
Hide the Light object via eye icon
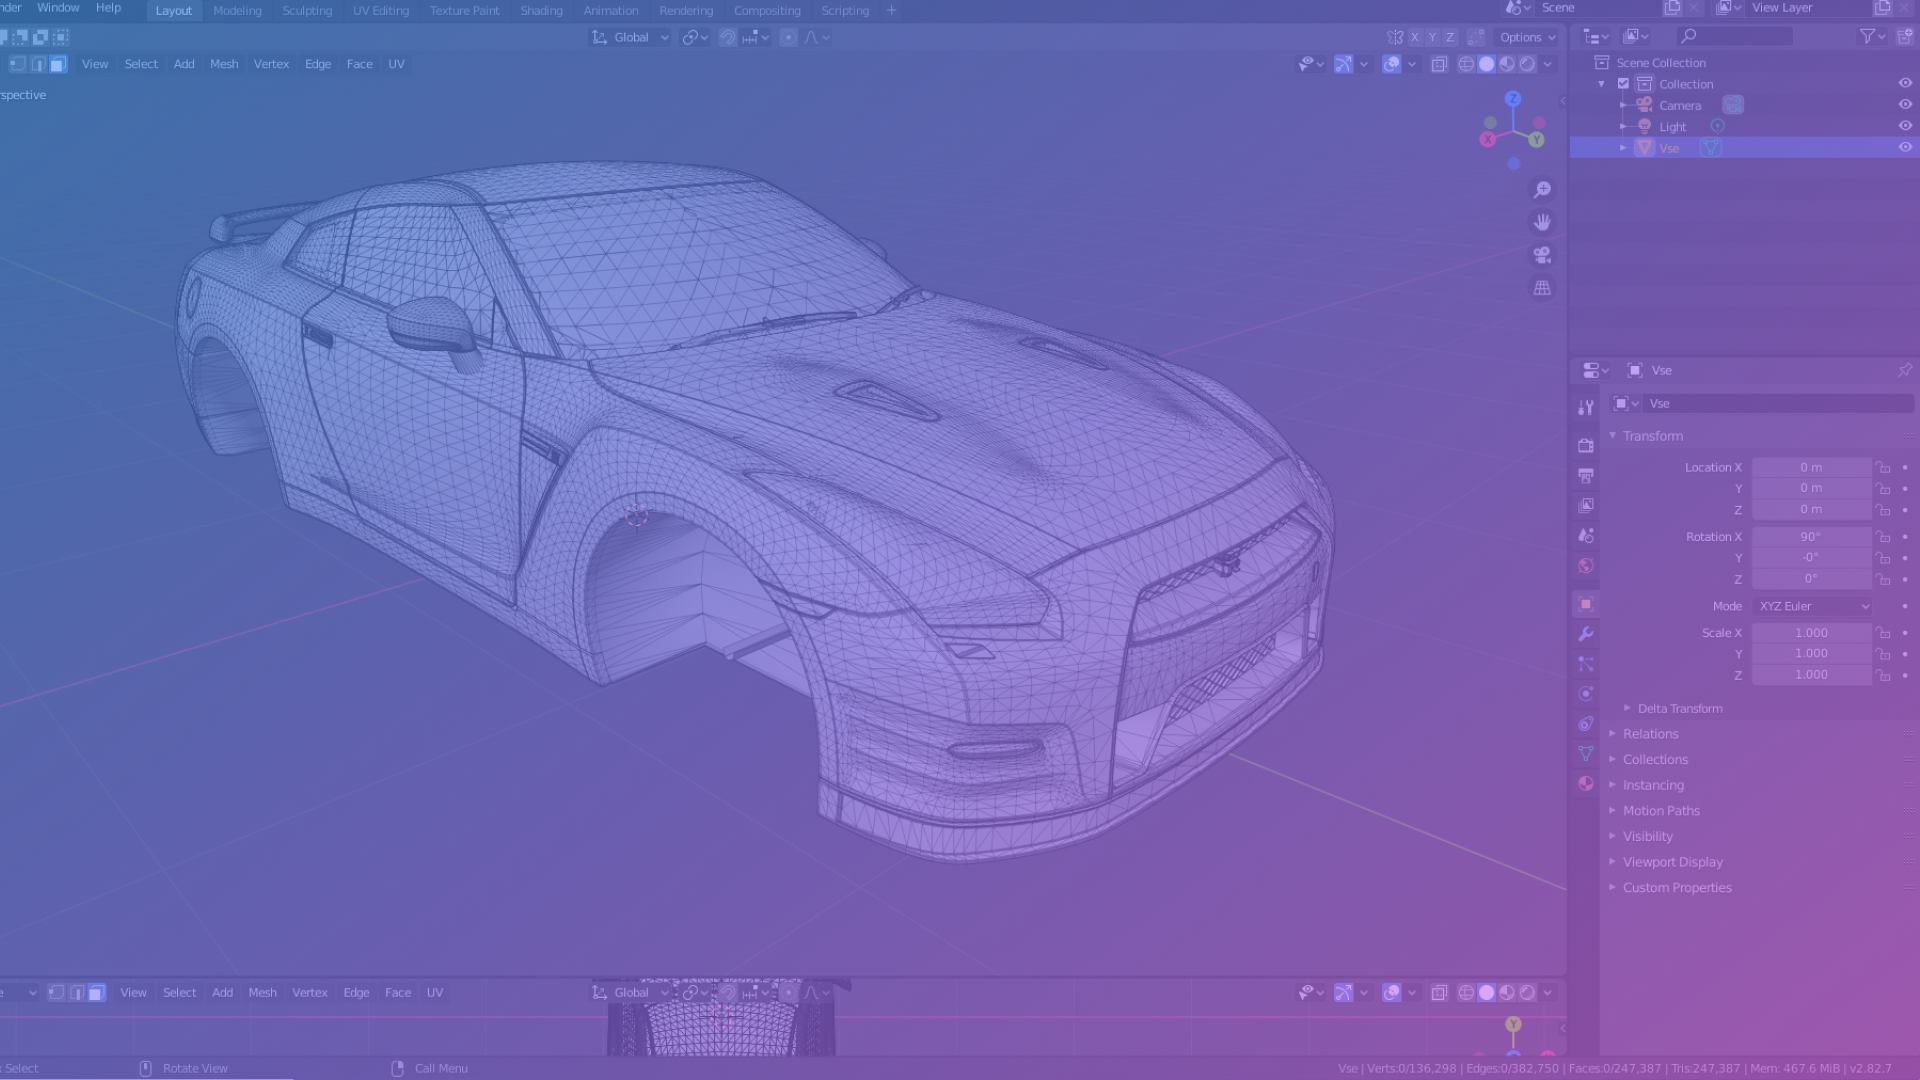point(1905,126)
